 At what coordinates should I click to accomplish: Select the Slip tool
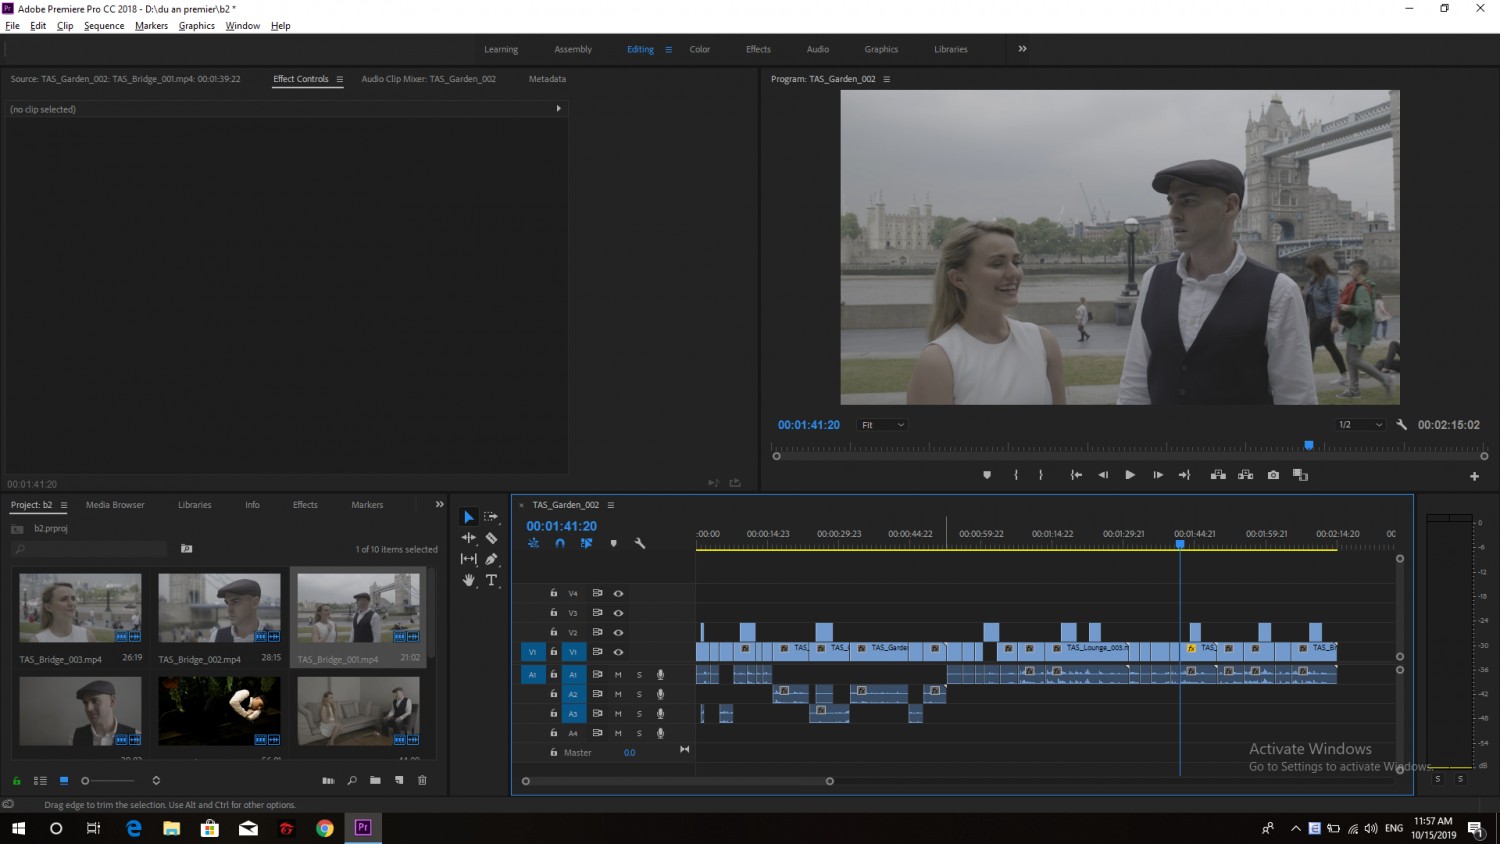[x=468, y=559]
